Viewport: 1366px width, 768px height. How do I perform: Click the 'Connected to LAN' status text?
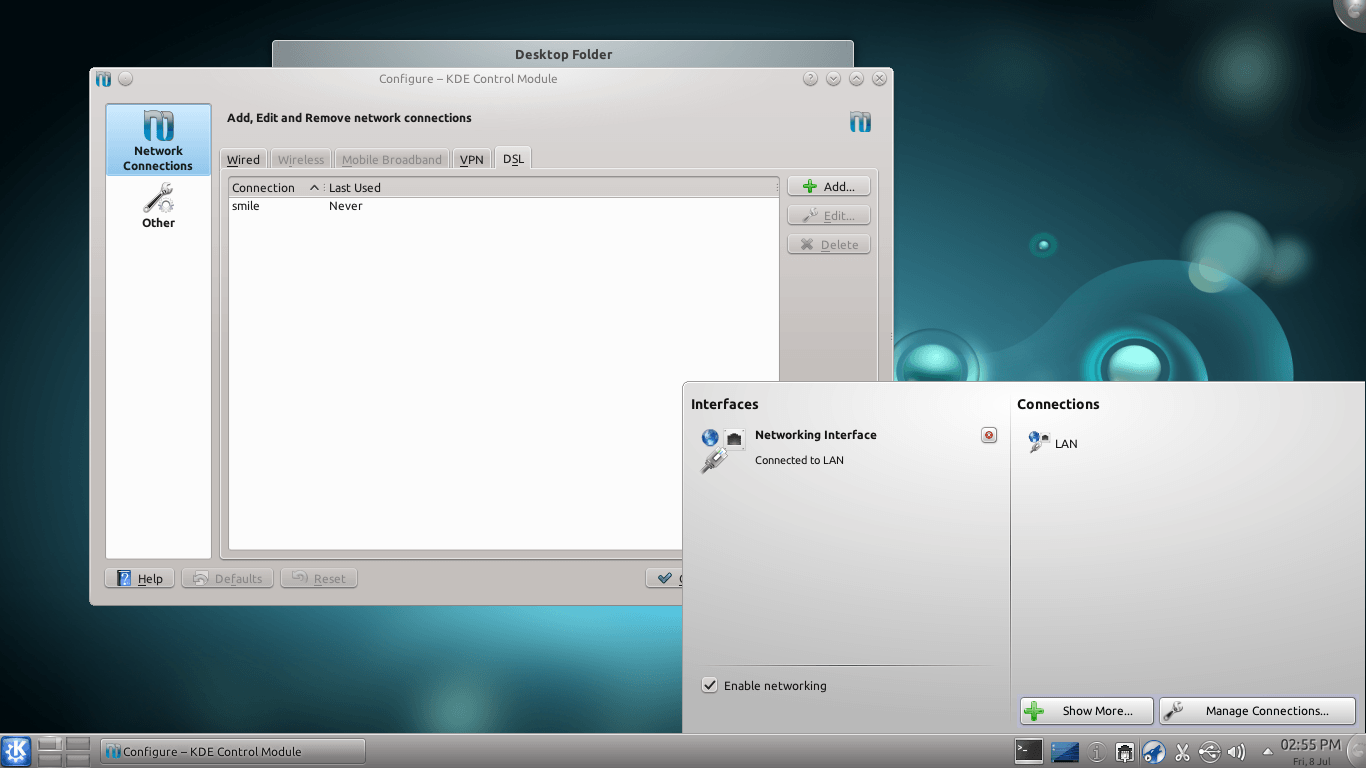[x=799, y=460]
